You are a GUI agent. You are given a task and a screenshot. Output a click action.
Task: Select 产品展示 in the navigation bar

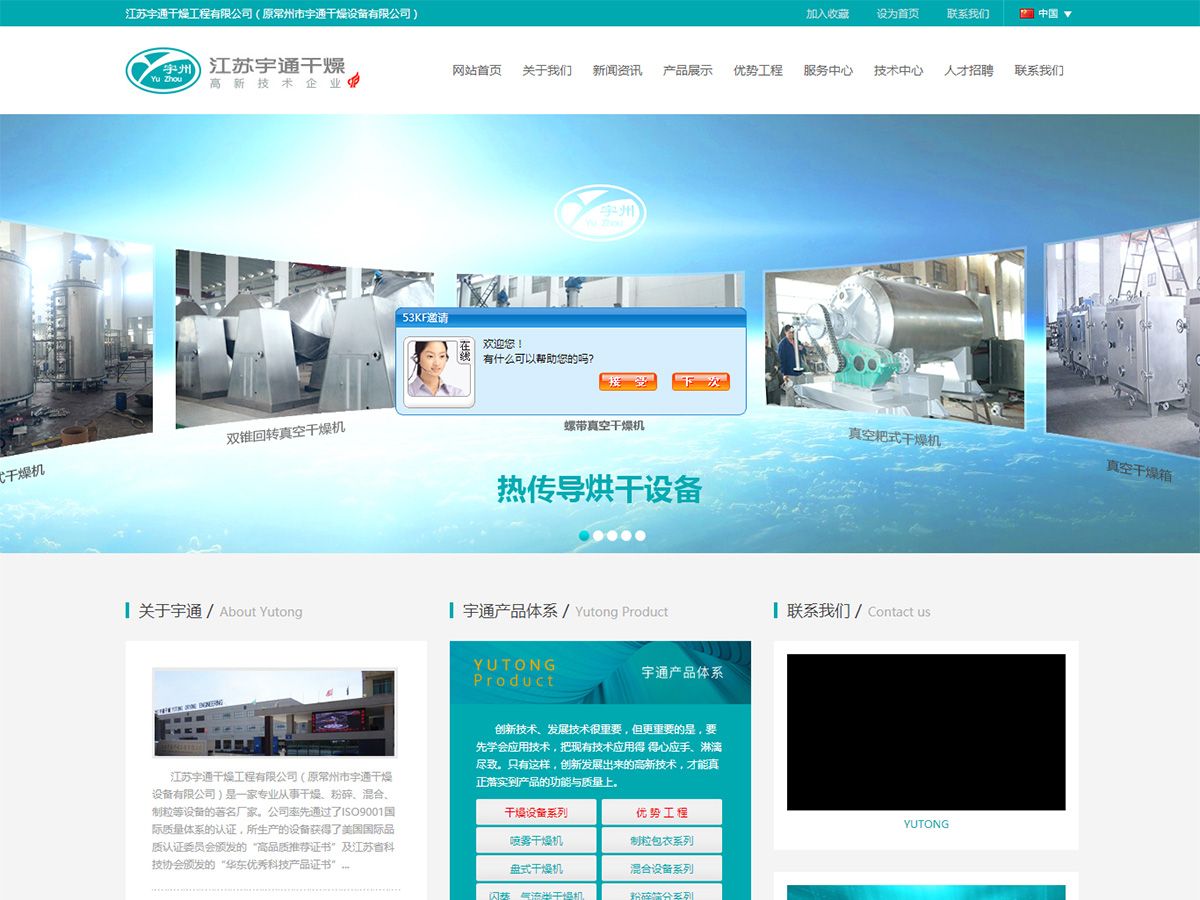coord(688,71)
